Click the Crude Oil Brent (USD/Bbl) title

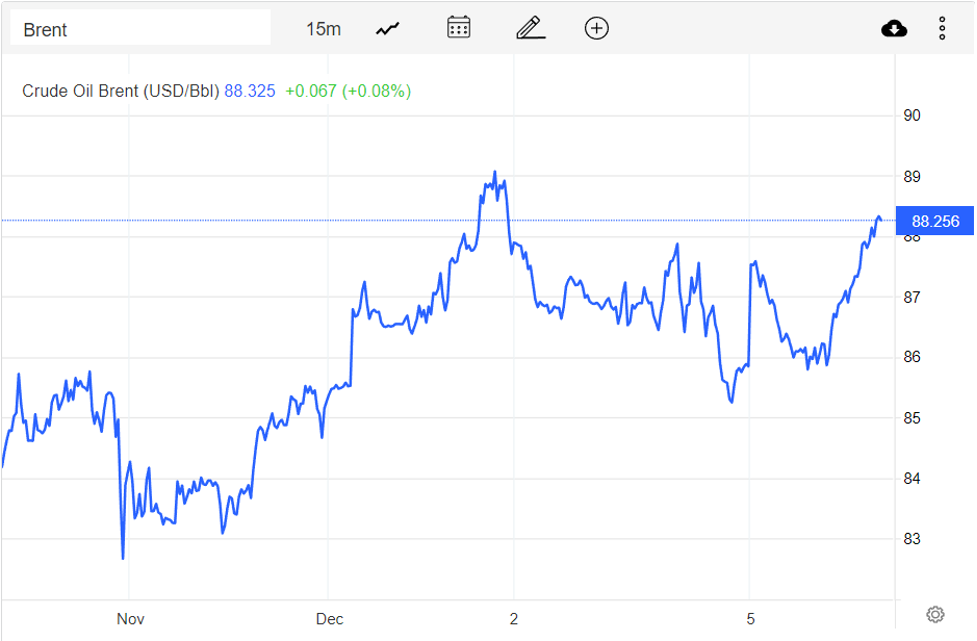(120, 91)
